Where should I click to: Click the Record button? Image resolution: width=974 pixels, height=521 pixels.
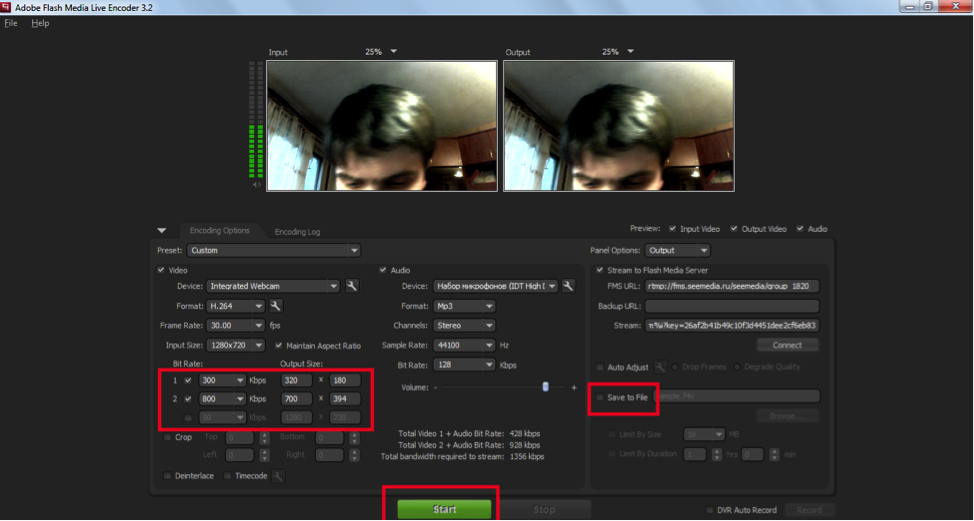coord(808,510)
